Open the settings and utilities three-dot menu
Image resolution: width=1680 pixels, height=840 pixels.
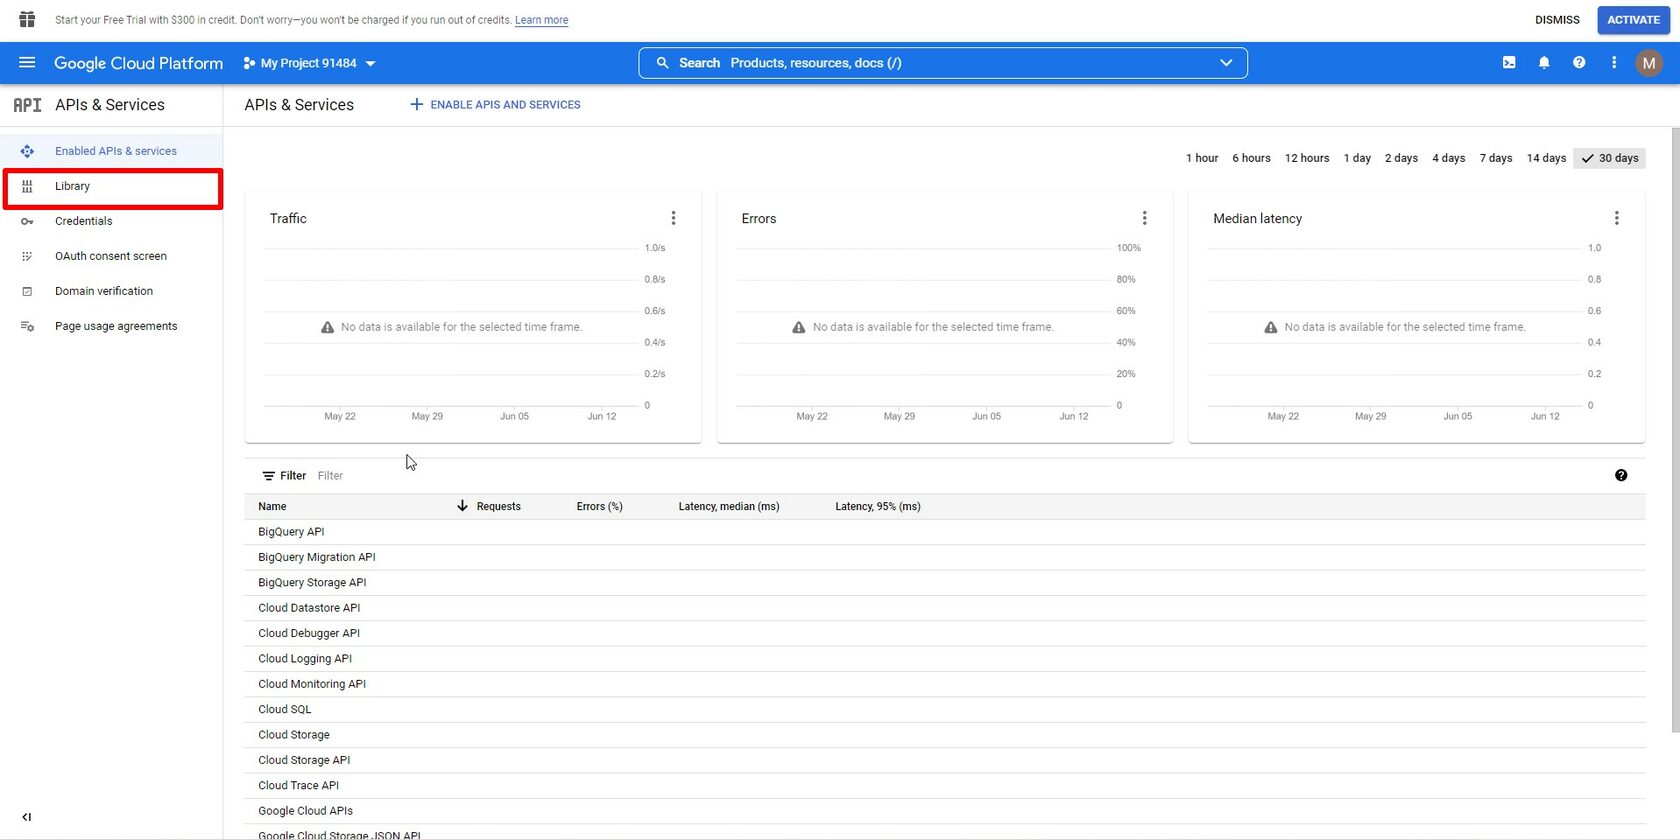tap(1614, 63)
